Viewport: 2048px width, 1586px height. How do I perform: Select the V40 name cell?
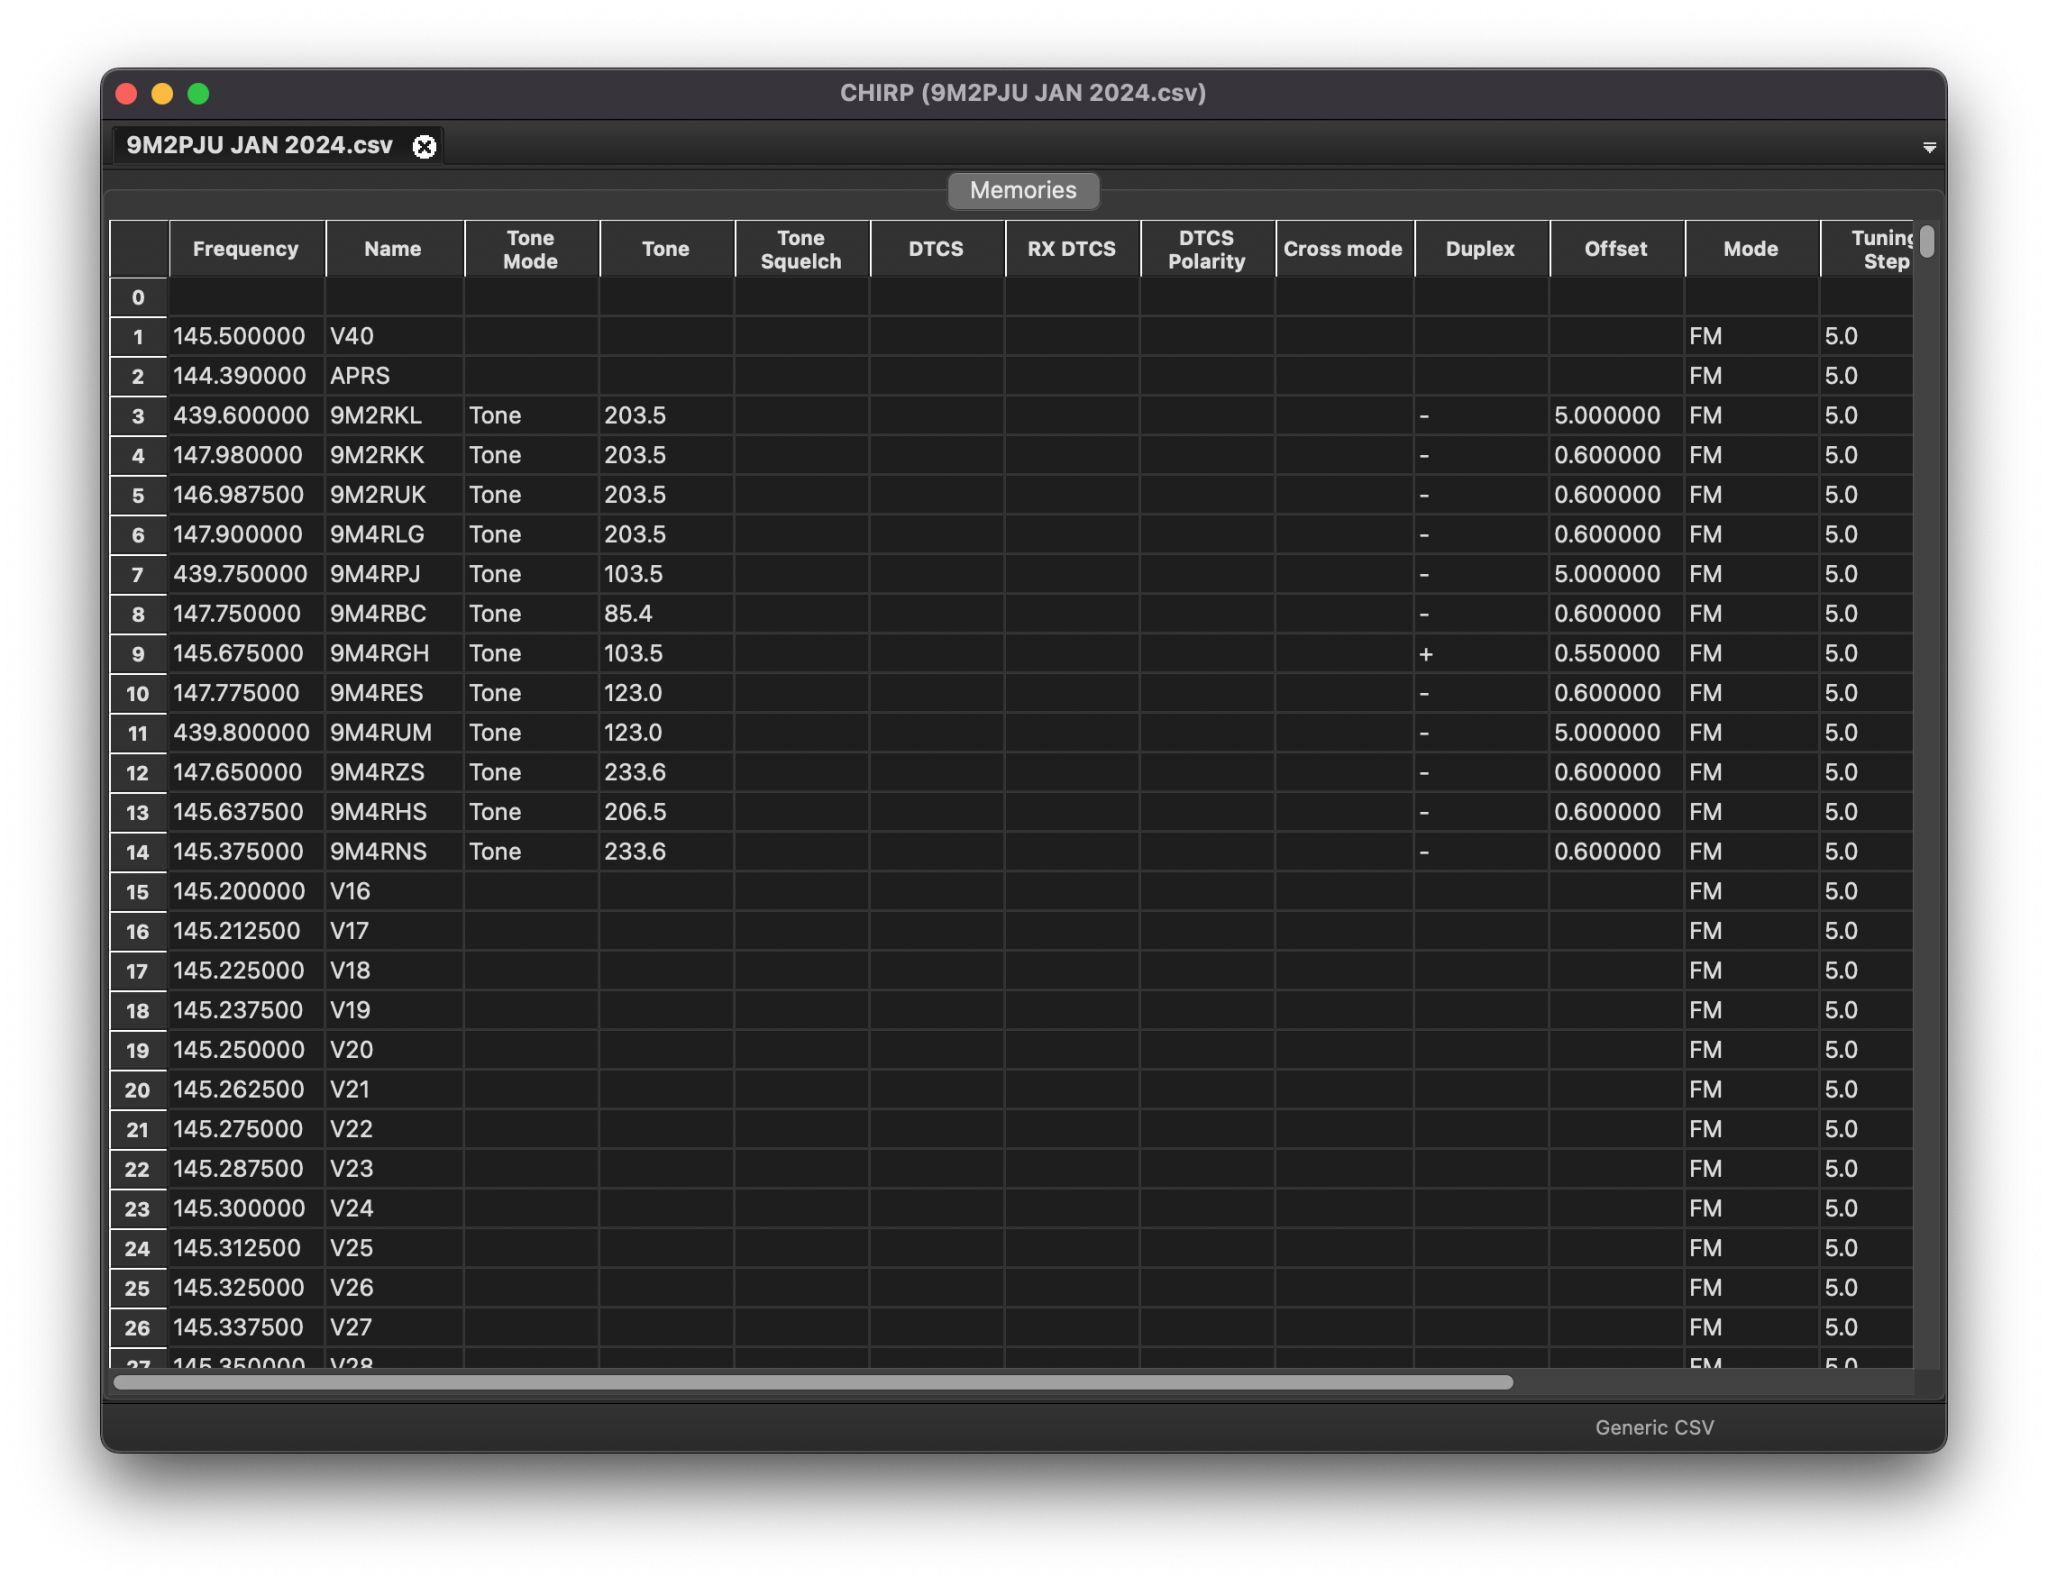click(394, 336)
